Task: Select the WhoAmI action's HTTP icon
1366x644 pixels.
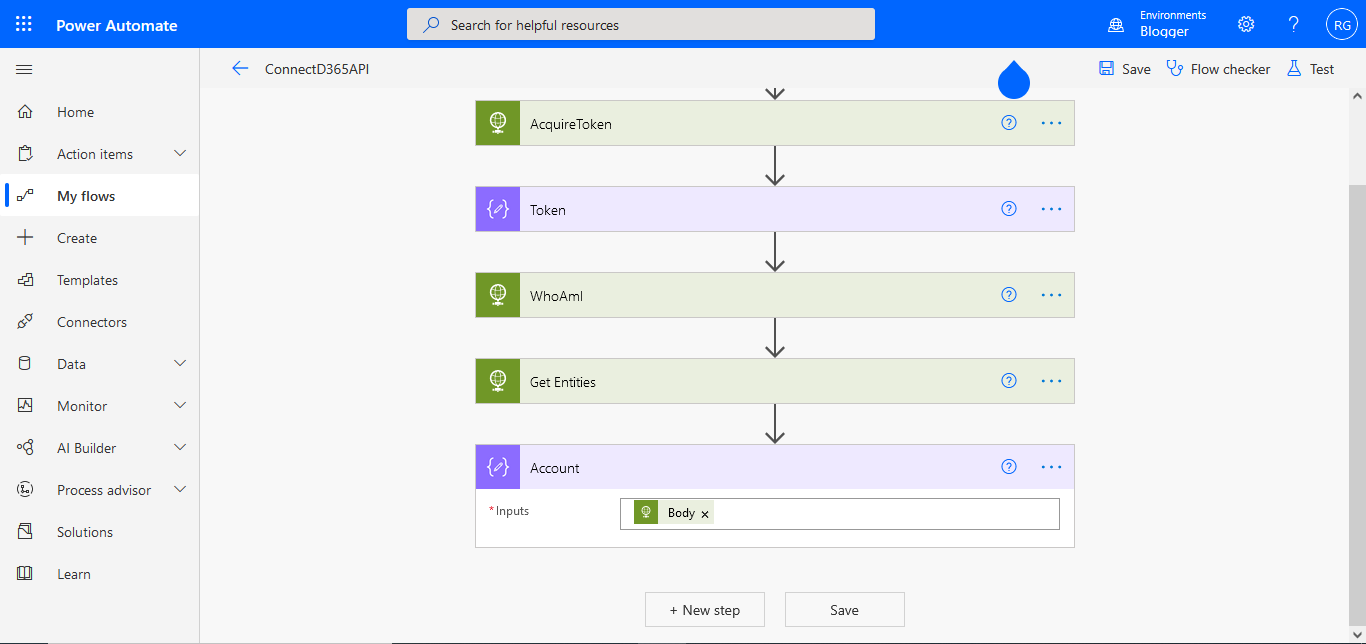Action: [x=497, y=294]
